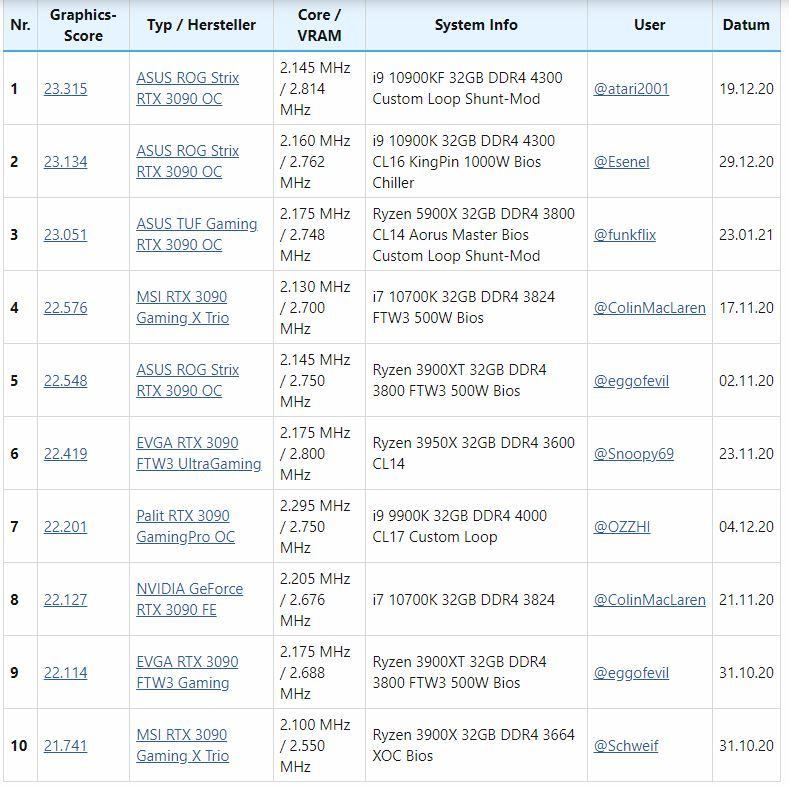Select date cell 04.12.20
This screenshot has height=786, width=789.
746,527
